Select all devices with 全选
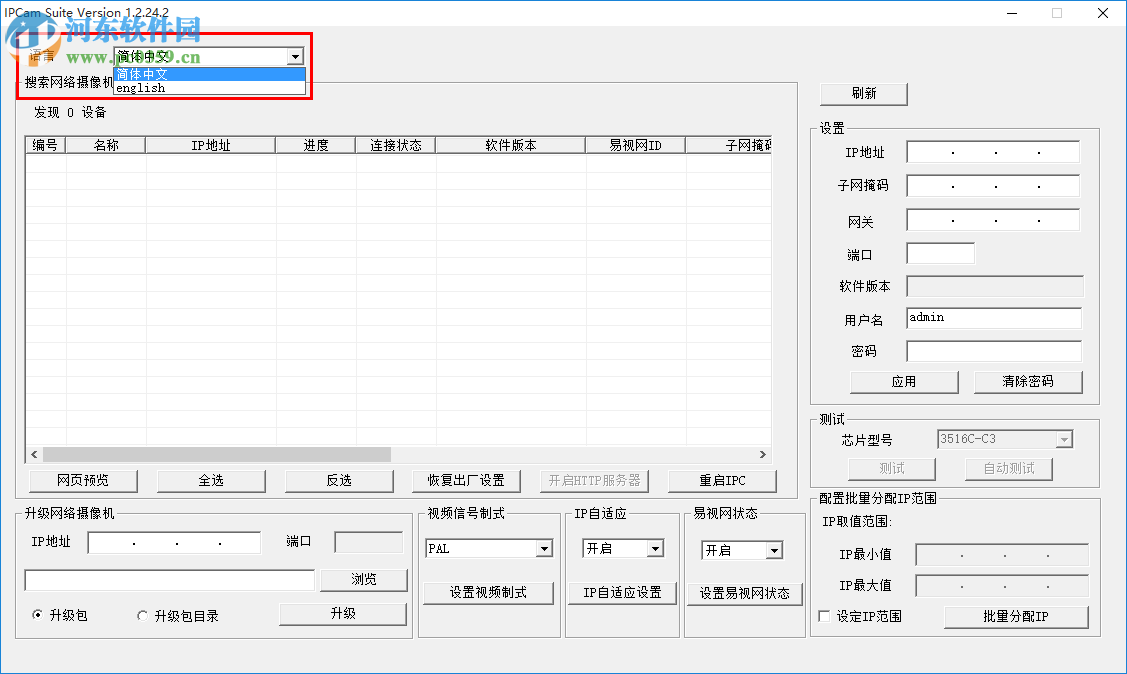This screenshot has width=1127, height=674. pyautogui.click(x=211, y=480)
